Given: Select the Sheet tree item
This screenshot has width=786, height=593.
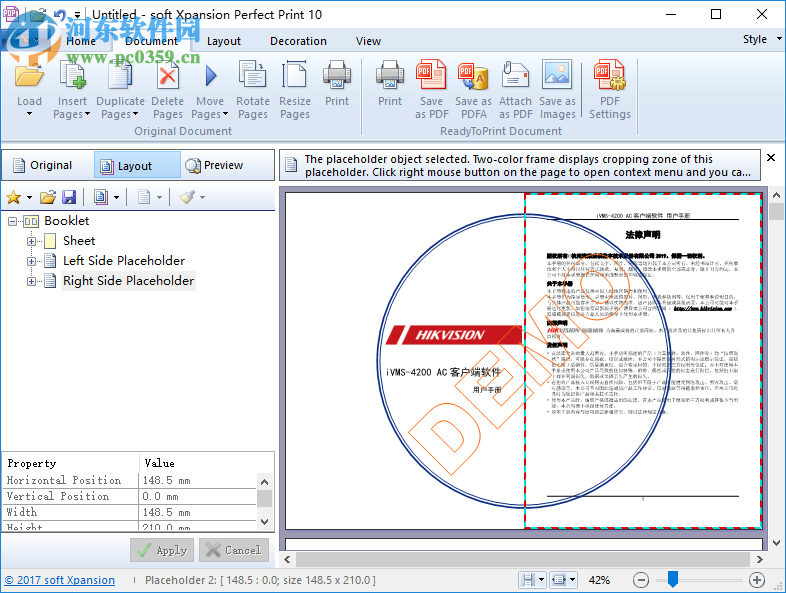Looking at the screenshot, I should pos(79,241).
